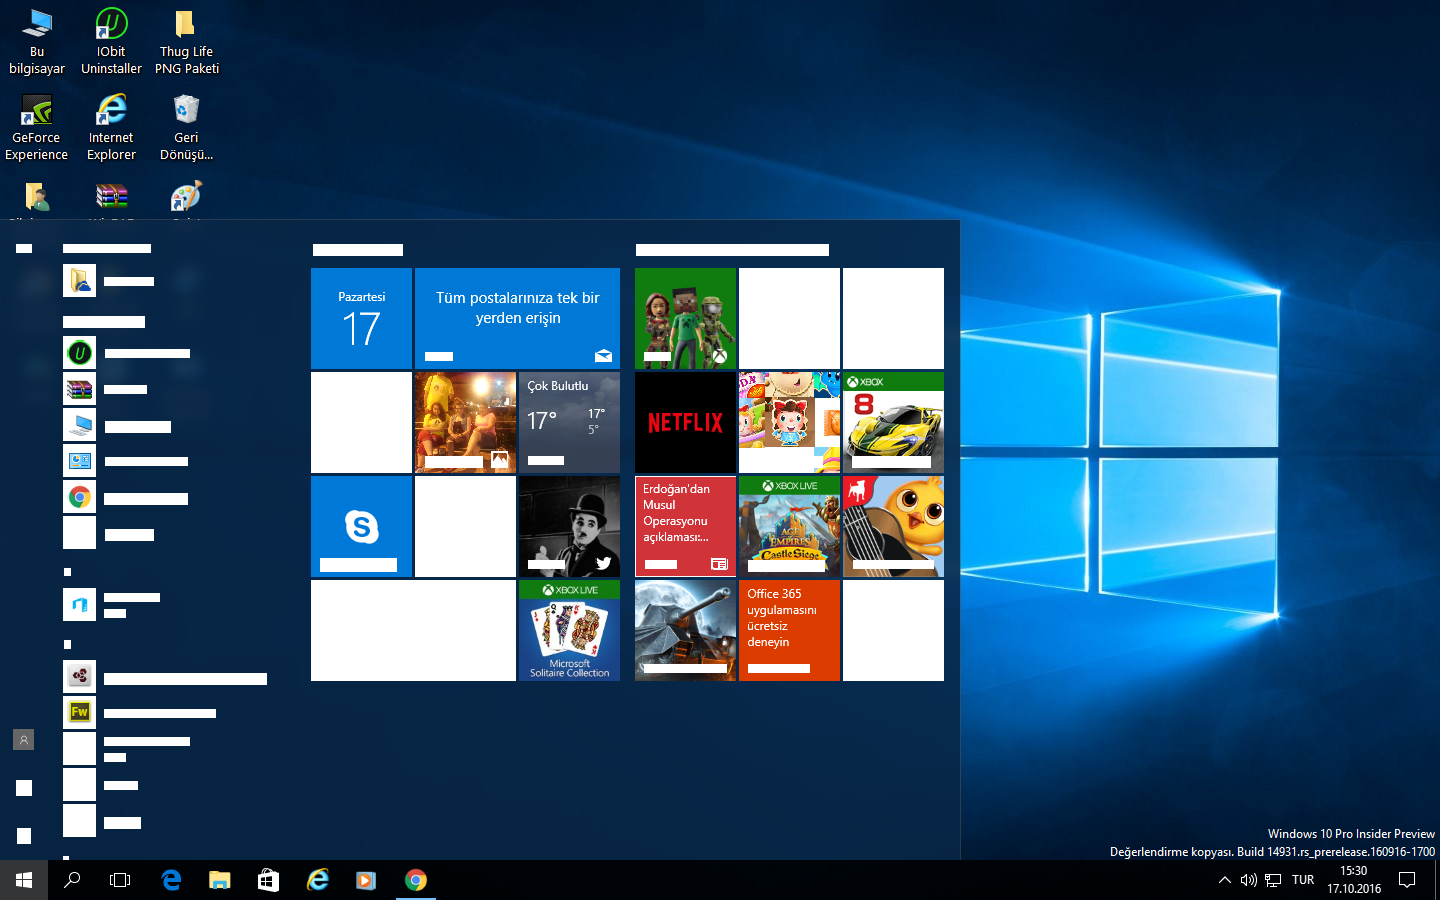Image resolution: width=1440 pixels, height=900 pixels.
Task: Launch the Skype tile
Action: [361, 526]
